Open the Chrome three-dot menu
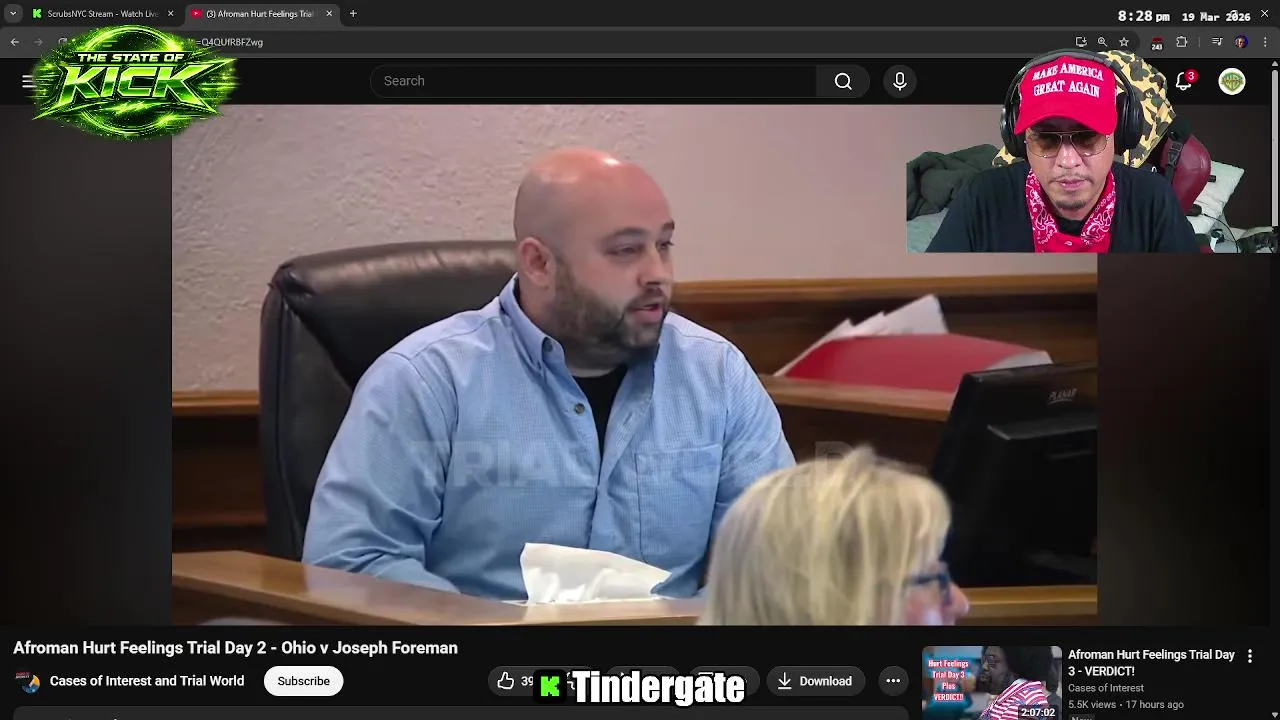 1265,42
